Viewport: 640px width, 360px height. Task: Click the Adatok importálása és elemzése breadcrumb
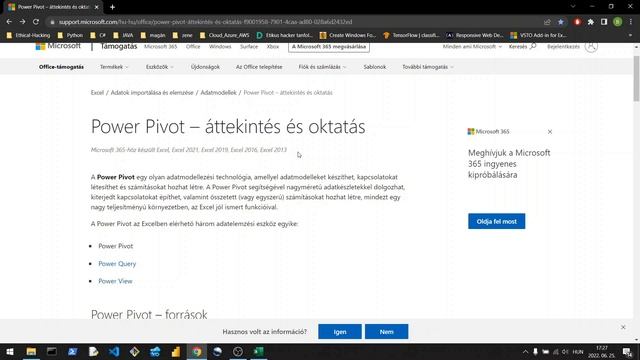[152, 93]
